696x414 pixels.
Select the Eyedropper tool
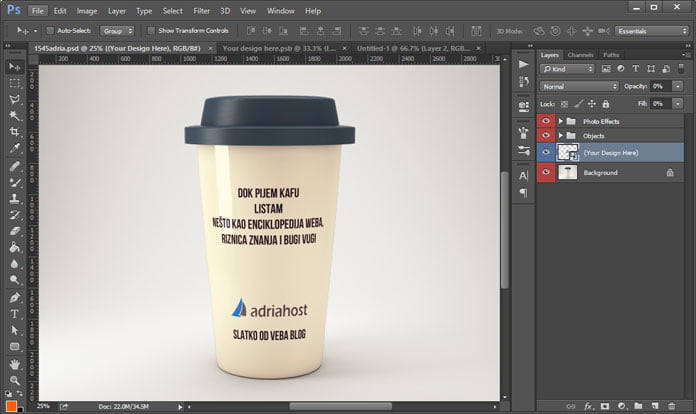point(15,148)
